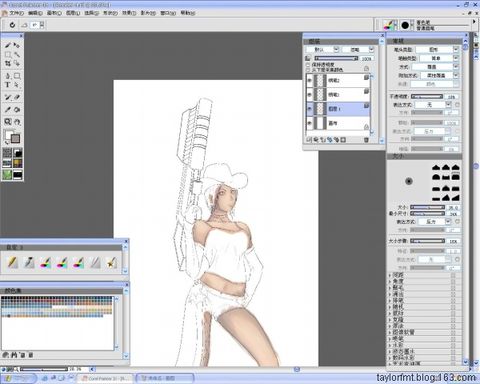Switch to the second taskbar window button
The height and width of the screenshot is (384, 480).
tap(165, 378)
